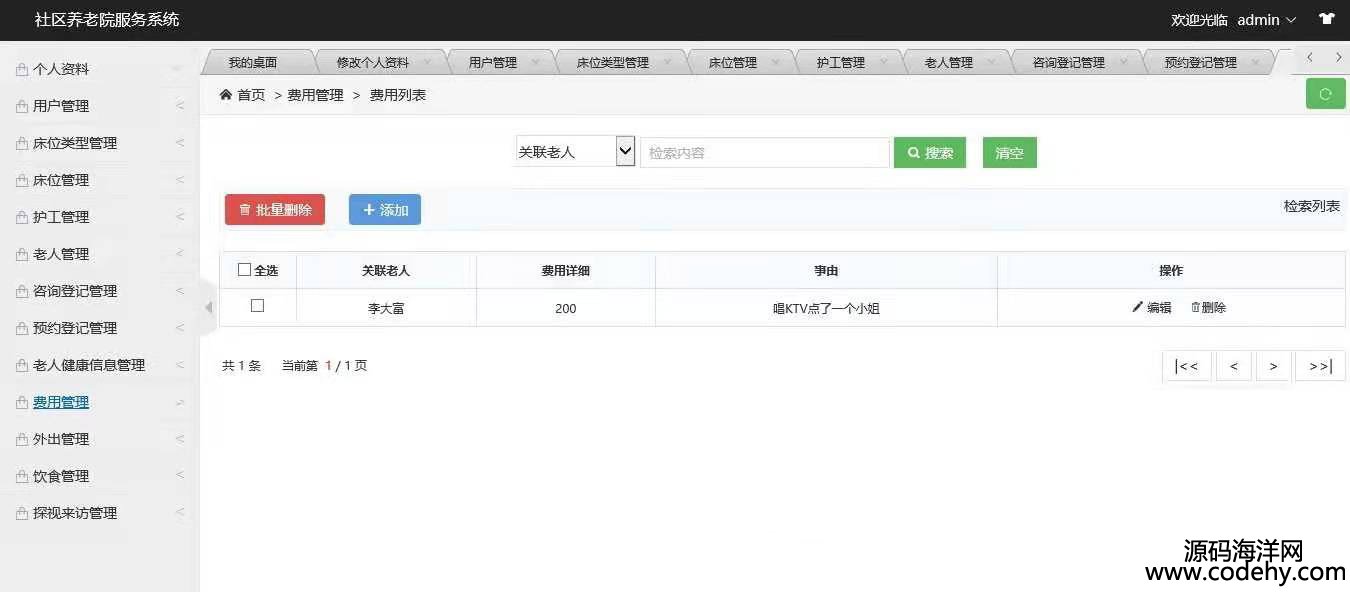Click the home icon in breadcrumb
This screenshot has width=1350, height=592.
pyautogui.click(x=226, y=95)
